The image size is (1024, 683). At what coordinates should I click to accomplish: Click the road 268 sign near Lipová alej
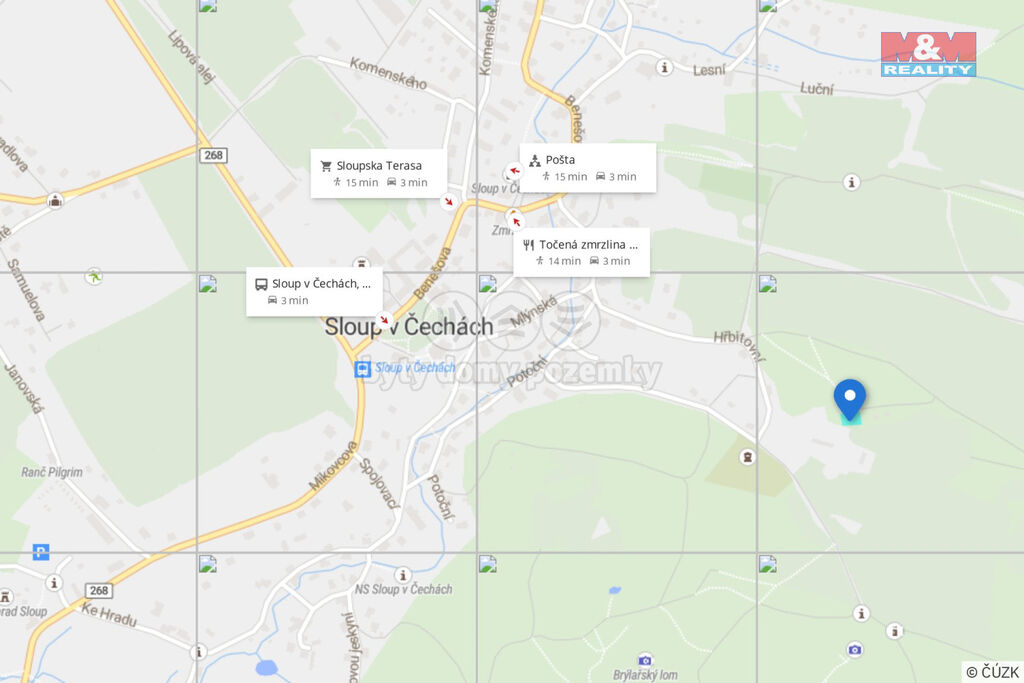pos(214,155)
